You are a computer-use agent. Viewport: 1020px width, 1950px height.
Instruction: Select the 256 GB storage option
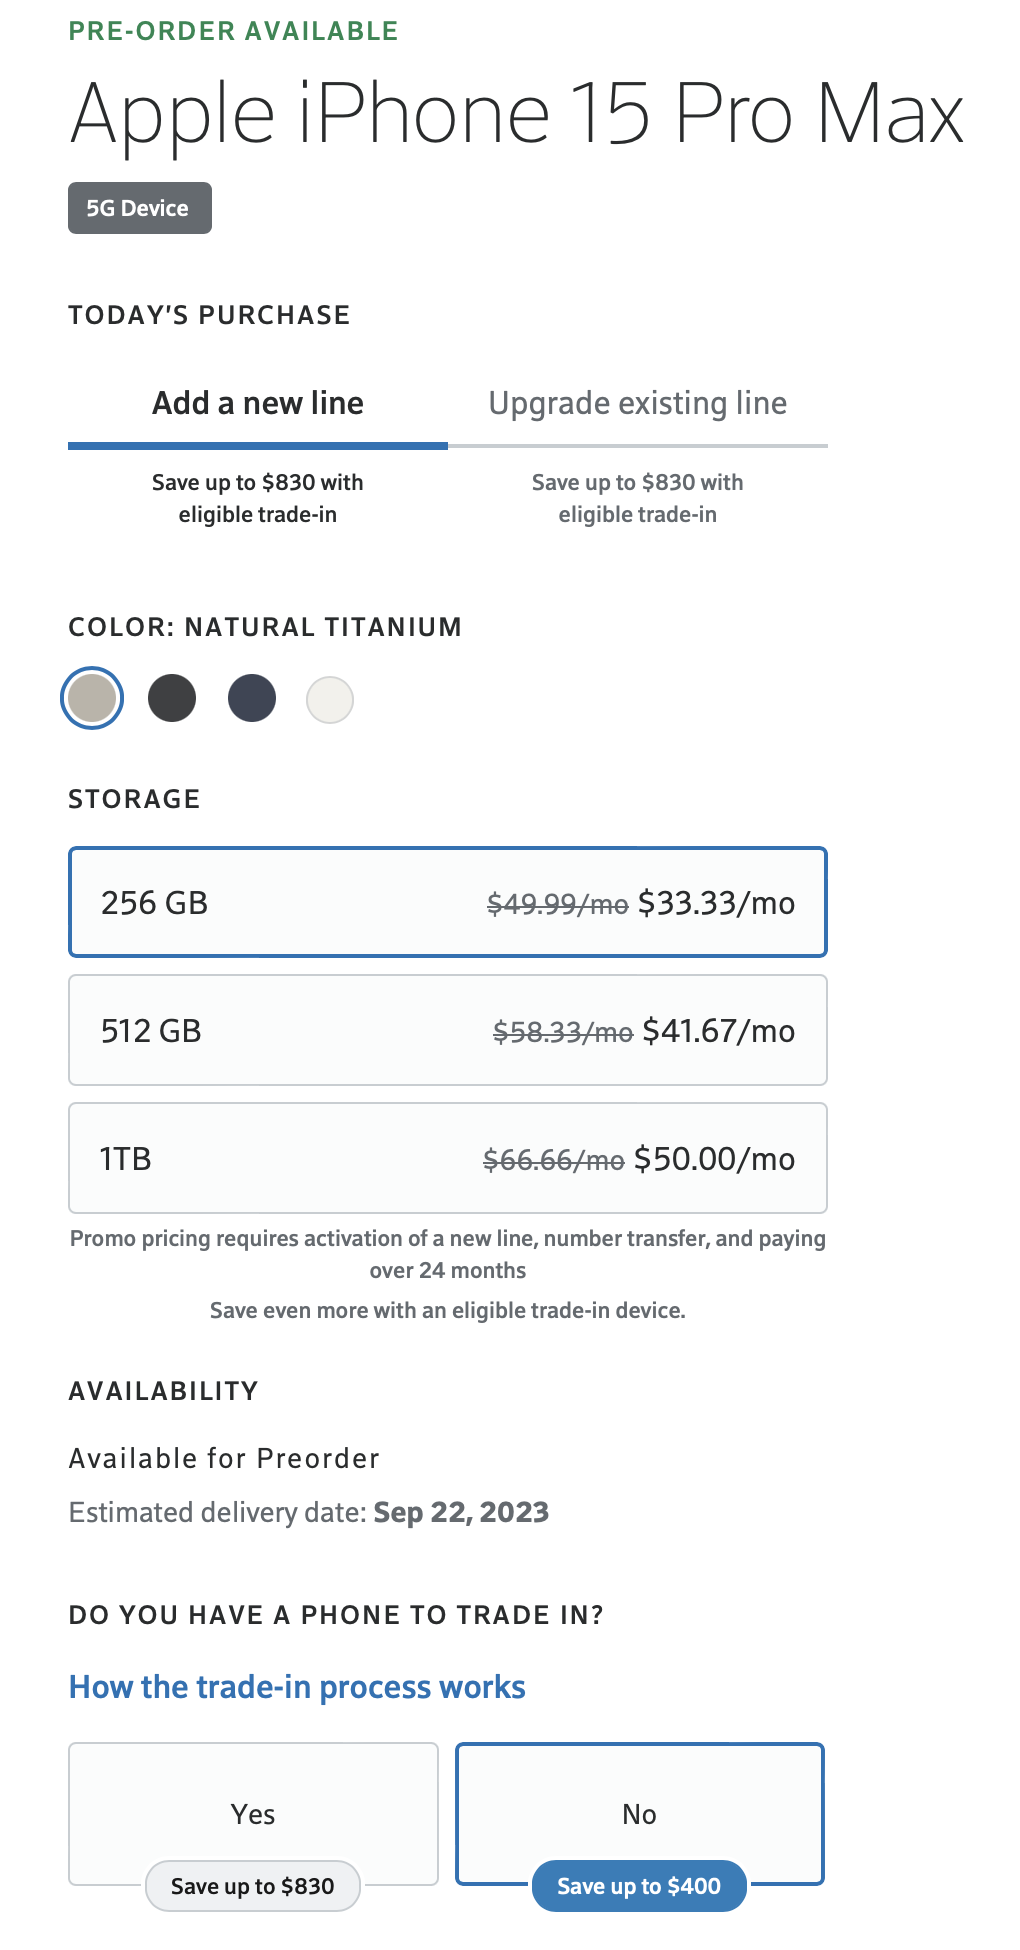pyautogui.click(x=448, y=902)
